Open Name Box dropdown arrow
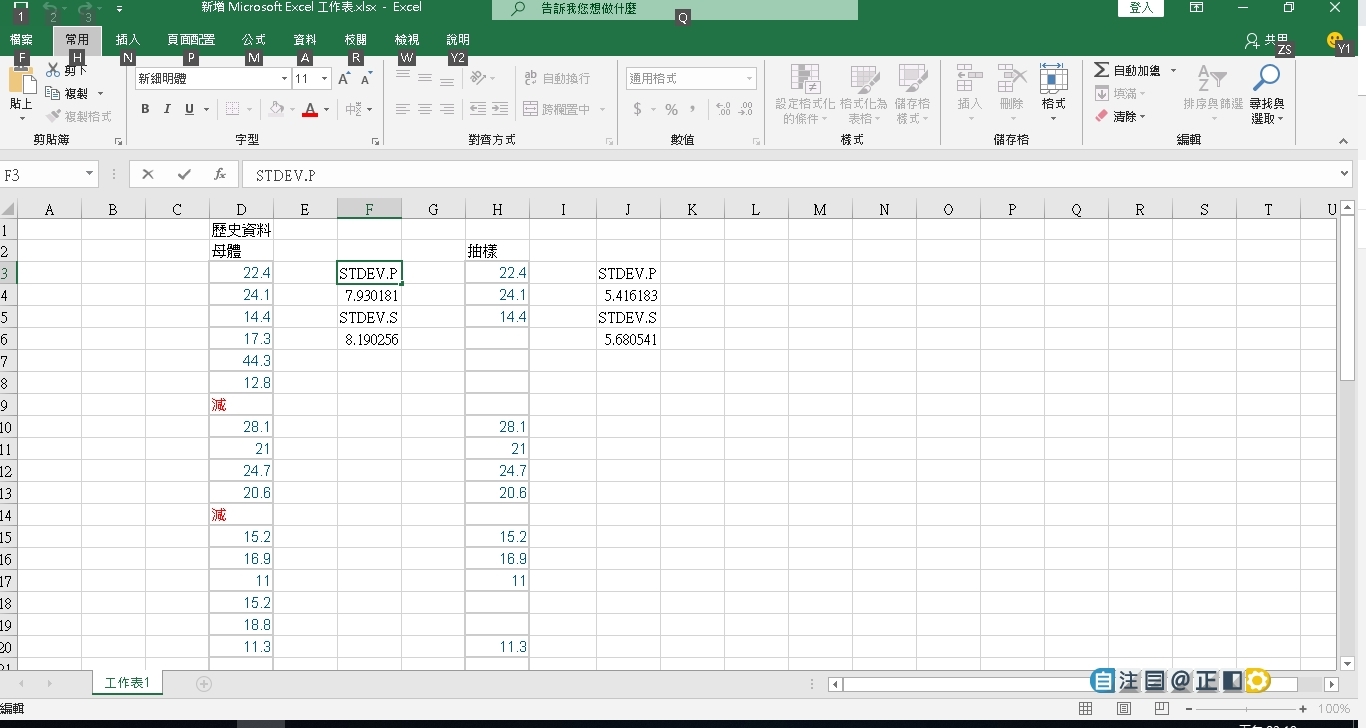Viewport: 1366px width, 728px height. point(89,174)
